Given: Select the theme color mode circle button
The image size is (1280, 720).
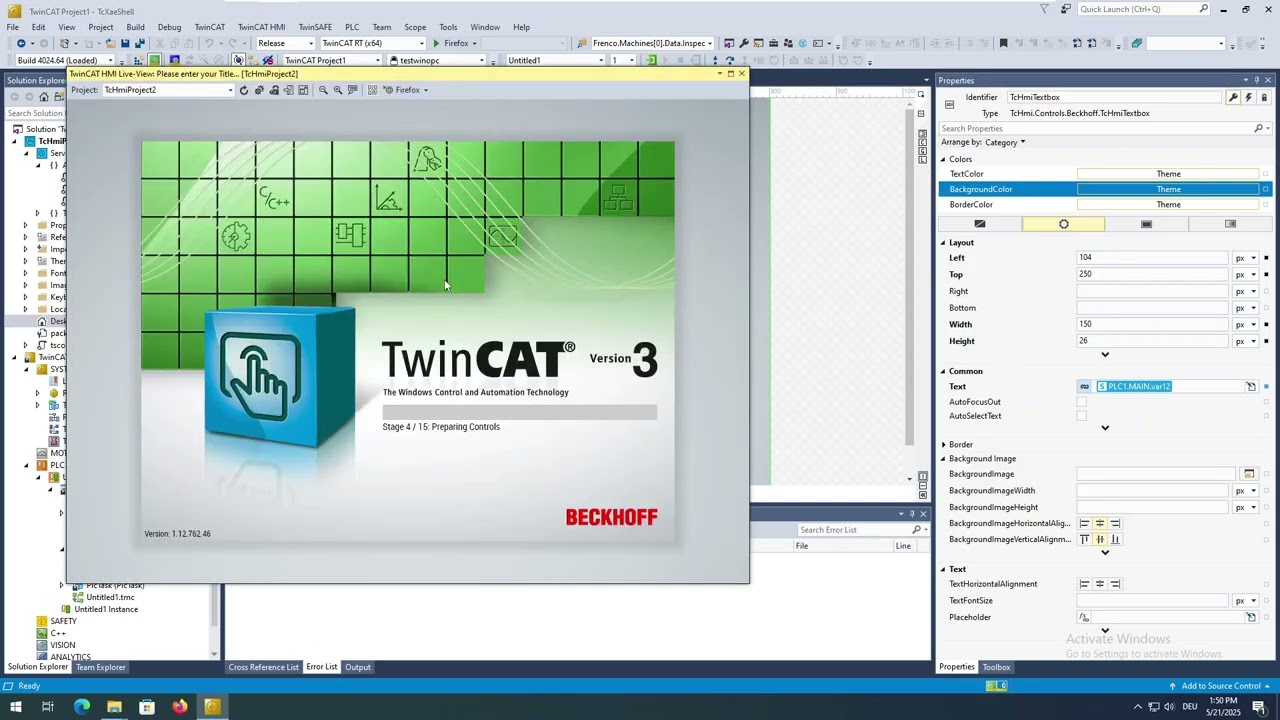Looking at the screenshot, I should pos(1063,224).
